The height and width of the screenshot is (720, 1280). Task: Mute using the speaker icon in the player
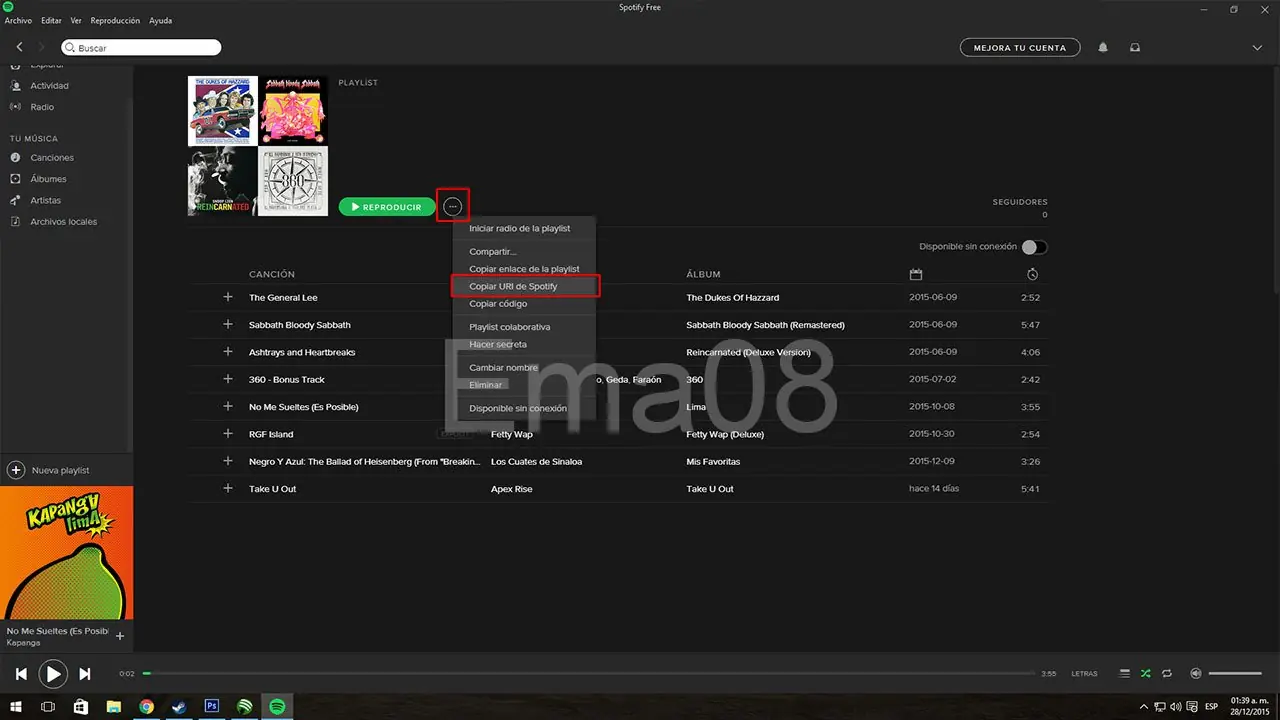point(1195,673)
